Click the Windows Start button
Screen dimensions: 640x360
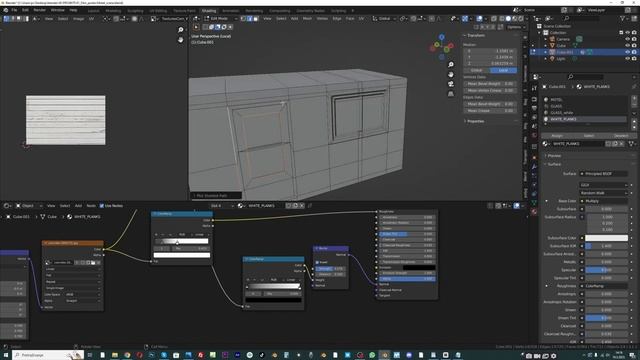(5, 355)
